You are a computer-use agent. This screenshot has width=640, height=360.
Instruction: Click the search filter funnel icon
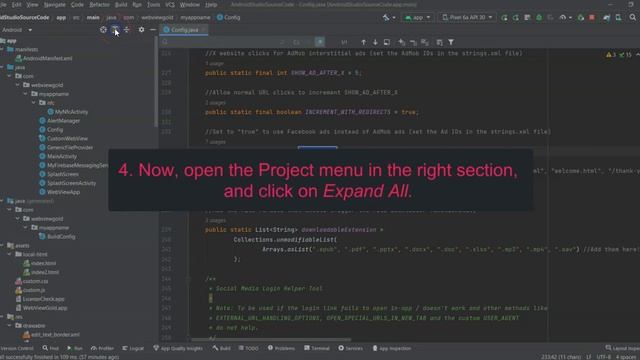451,42
